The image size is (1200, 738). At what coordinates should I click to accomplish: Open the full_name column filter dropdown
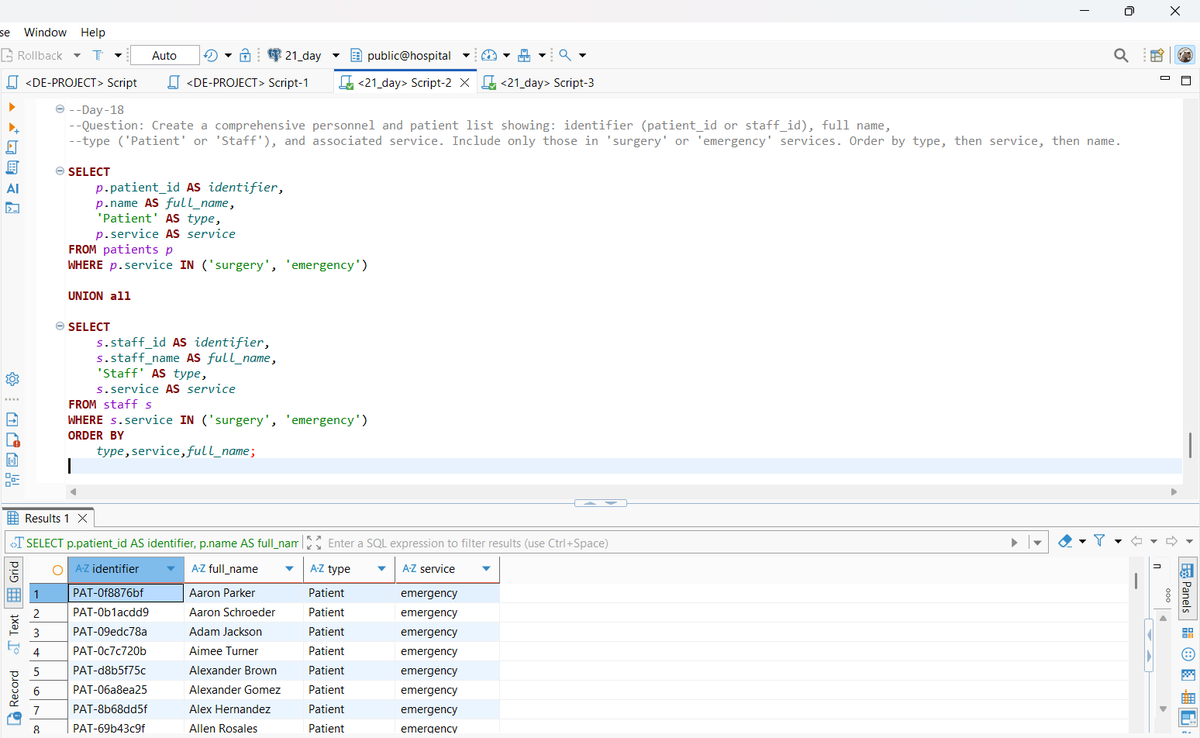(290, 569)
